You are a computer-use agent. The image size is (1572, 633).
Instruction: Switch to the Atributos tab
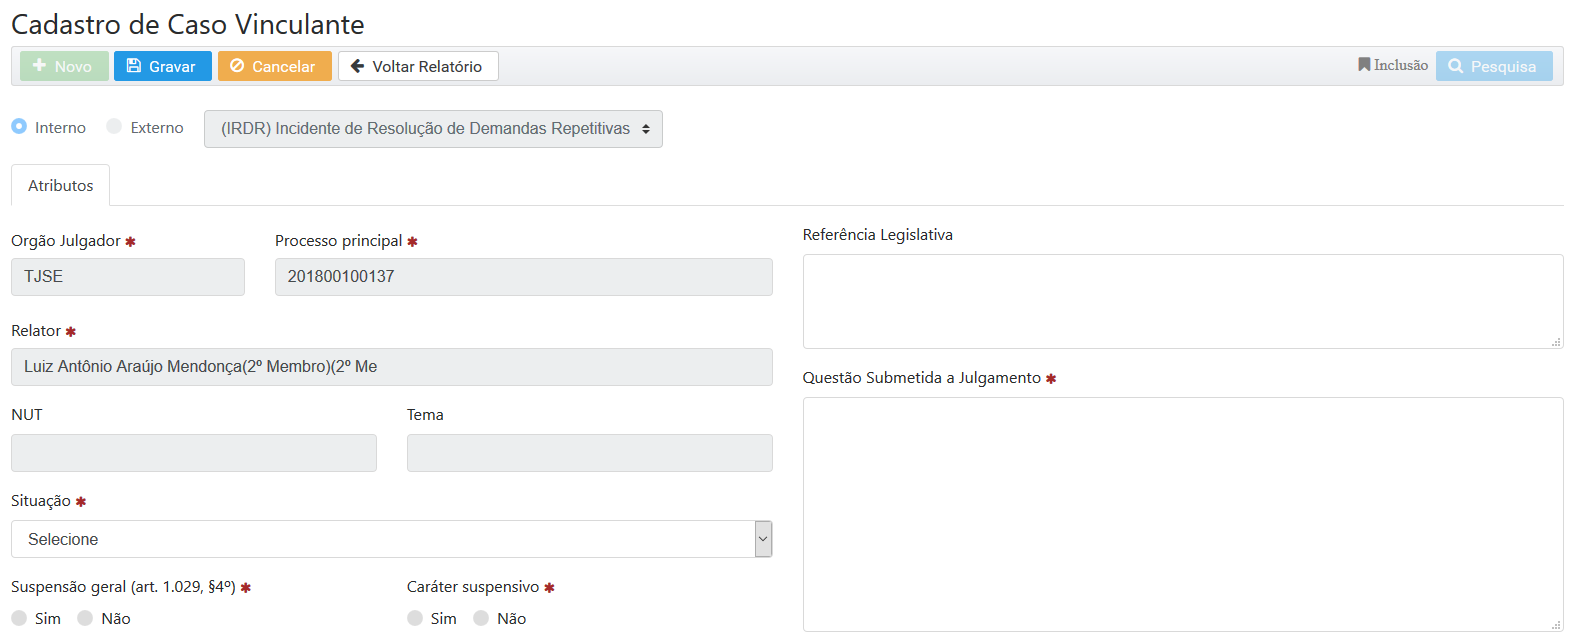(x=60, y=186)
